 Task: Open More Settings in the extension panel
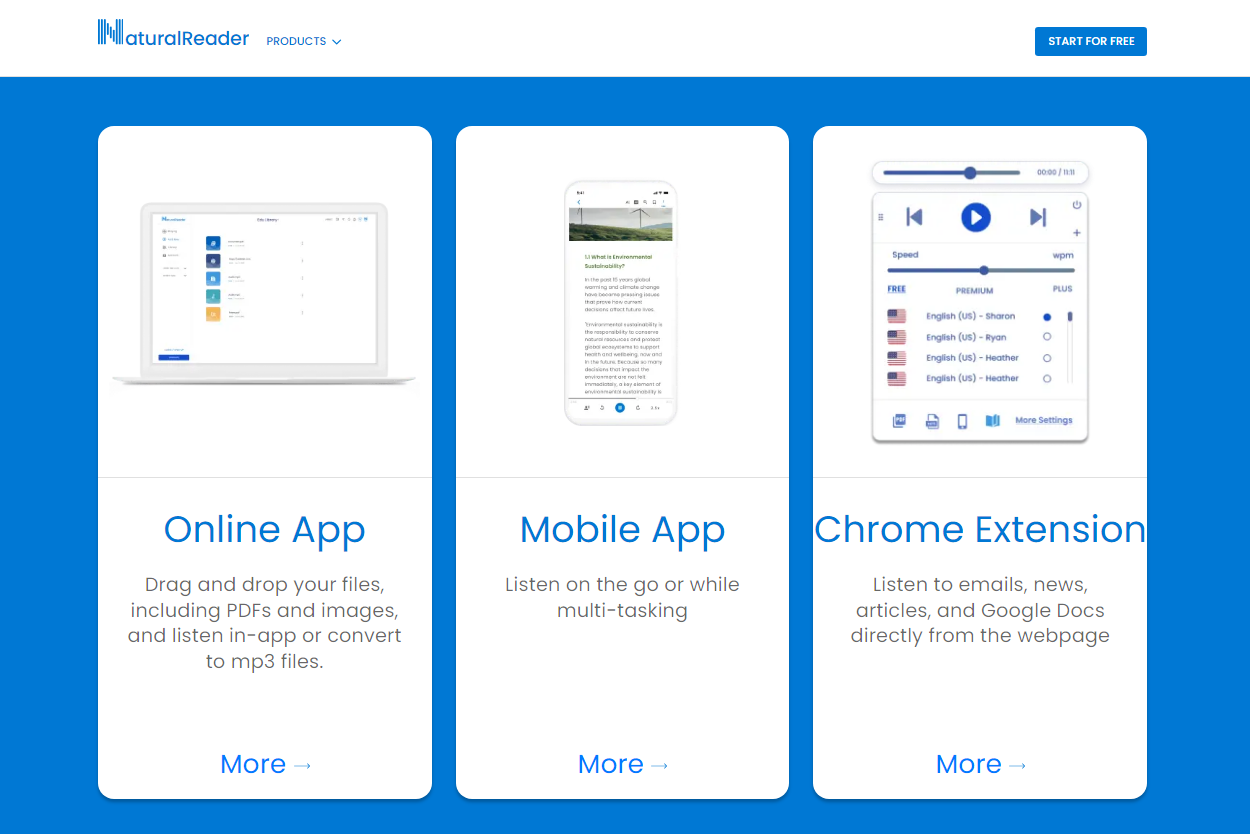1044,421
